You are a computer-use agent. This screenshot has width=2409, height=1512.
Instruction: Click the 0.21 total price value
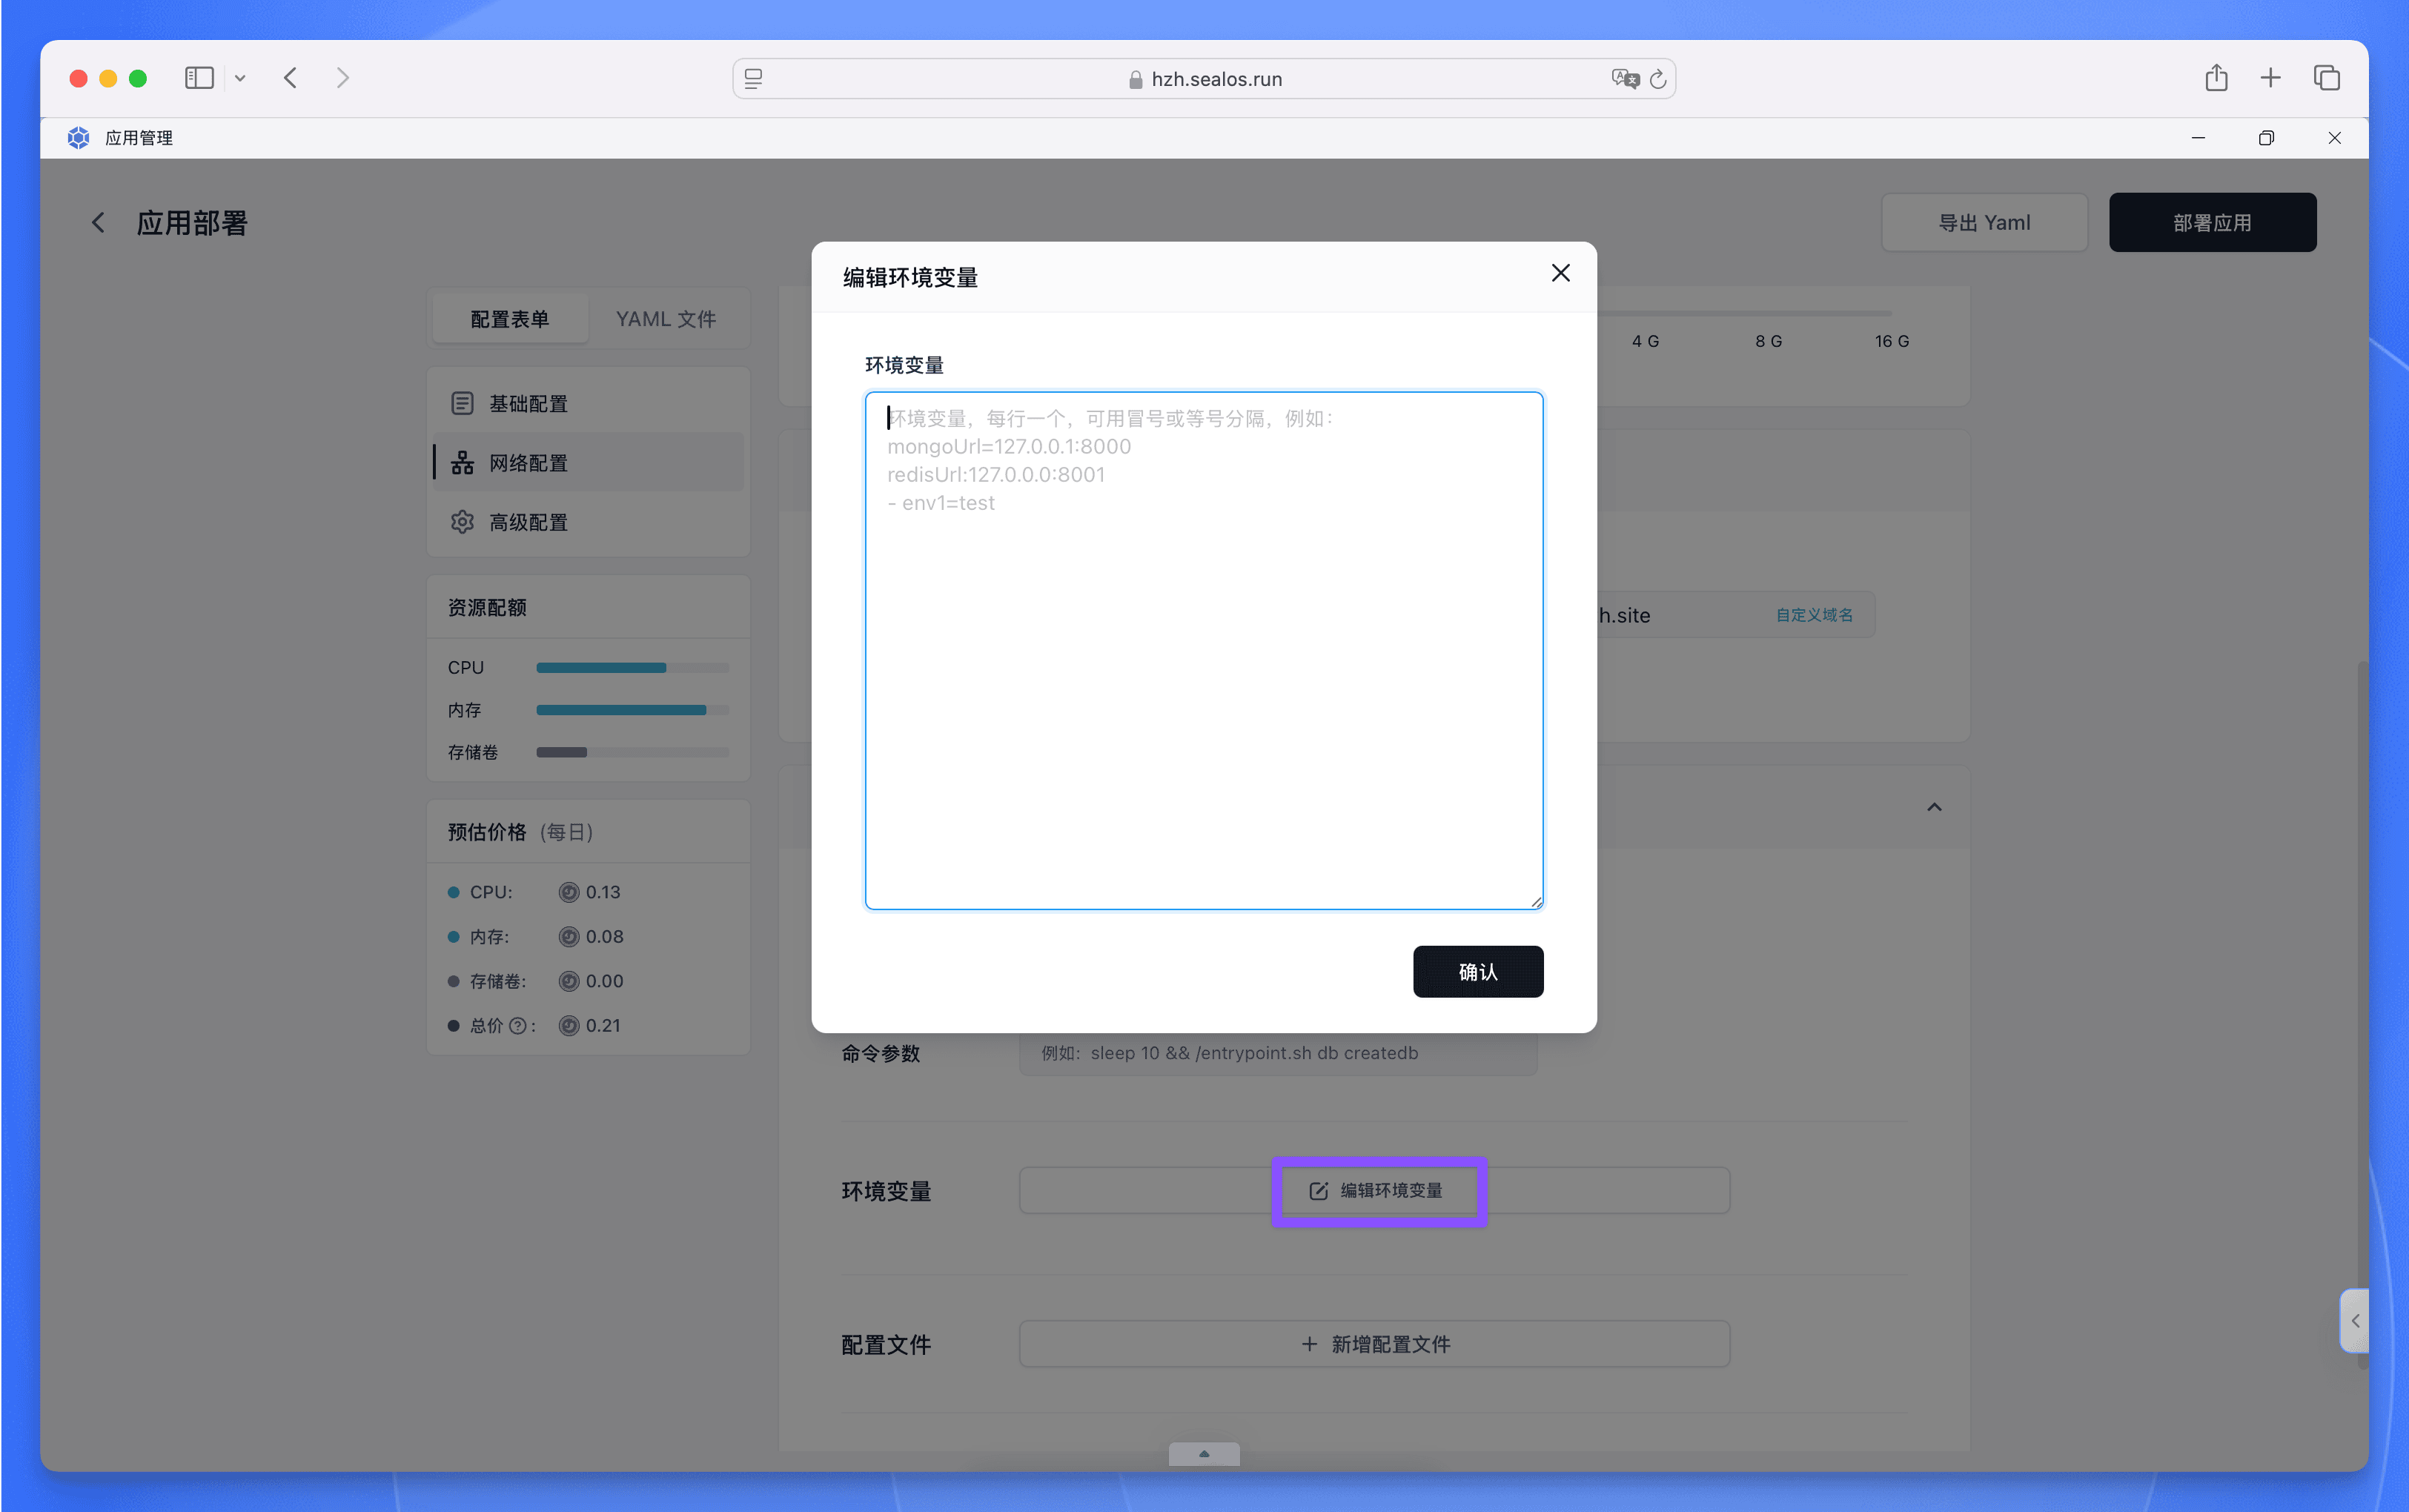tap(602, 1025)
